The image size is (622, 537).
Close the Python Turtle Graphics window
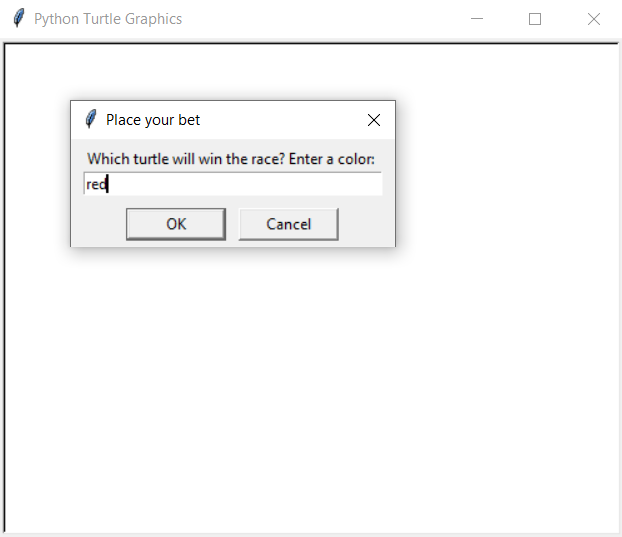[593, 19]
